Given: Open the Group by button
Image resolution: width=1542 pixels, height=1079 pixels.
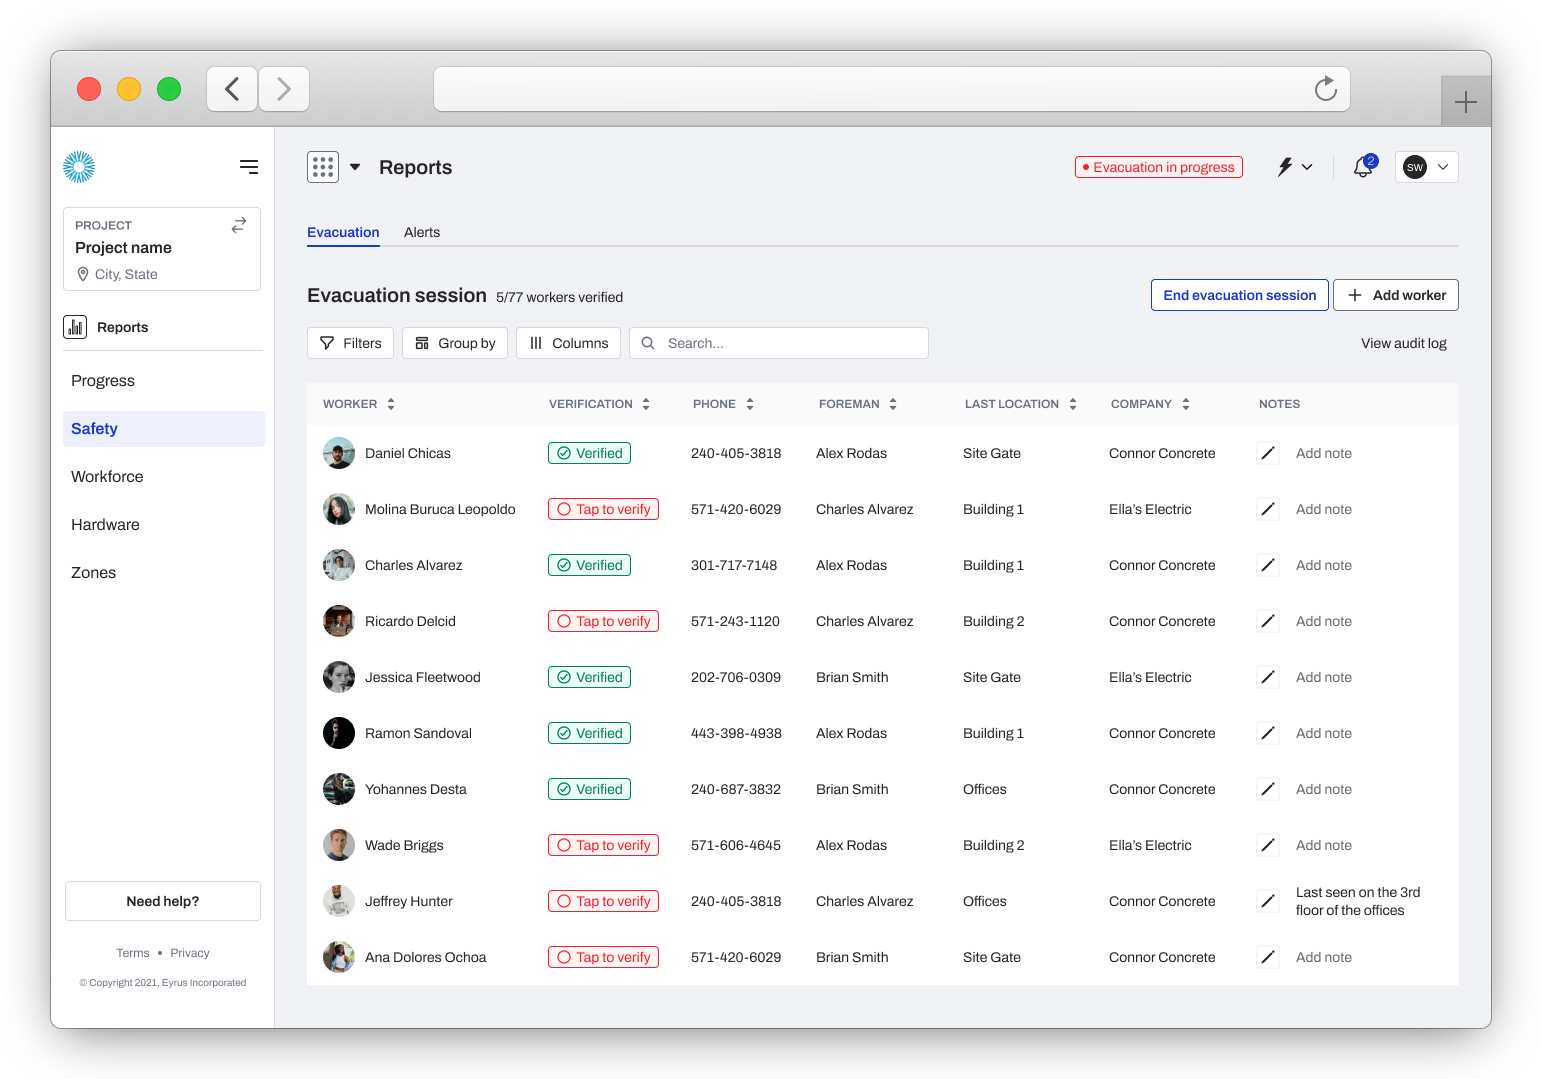Looking at the screenshot, I should [x=455, y=343].
